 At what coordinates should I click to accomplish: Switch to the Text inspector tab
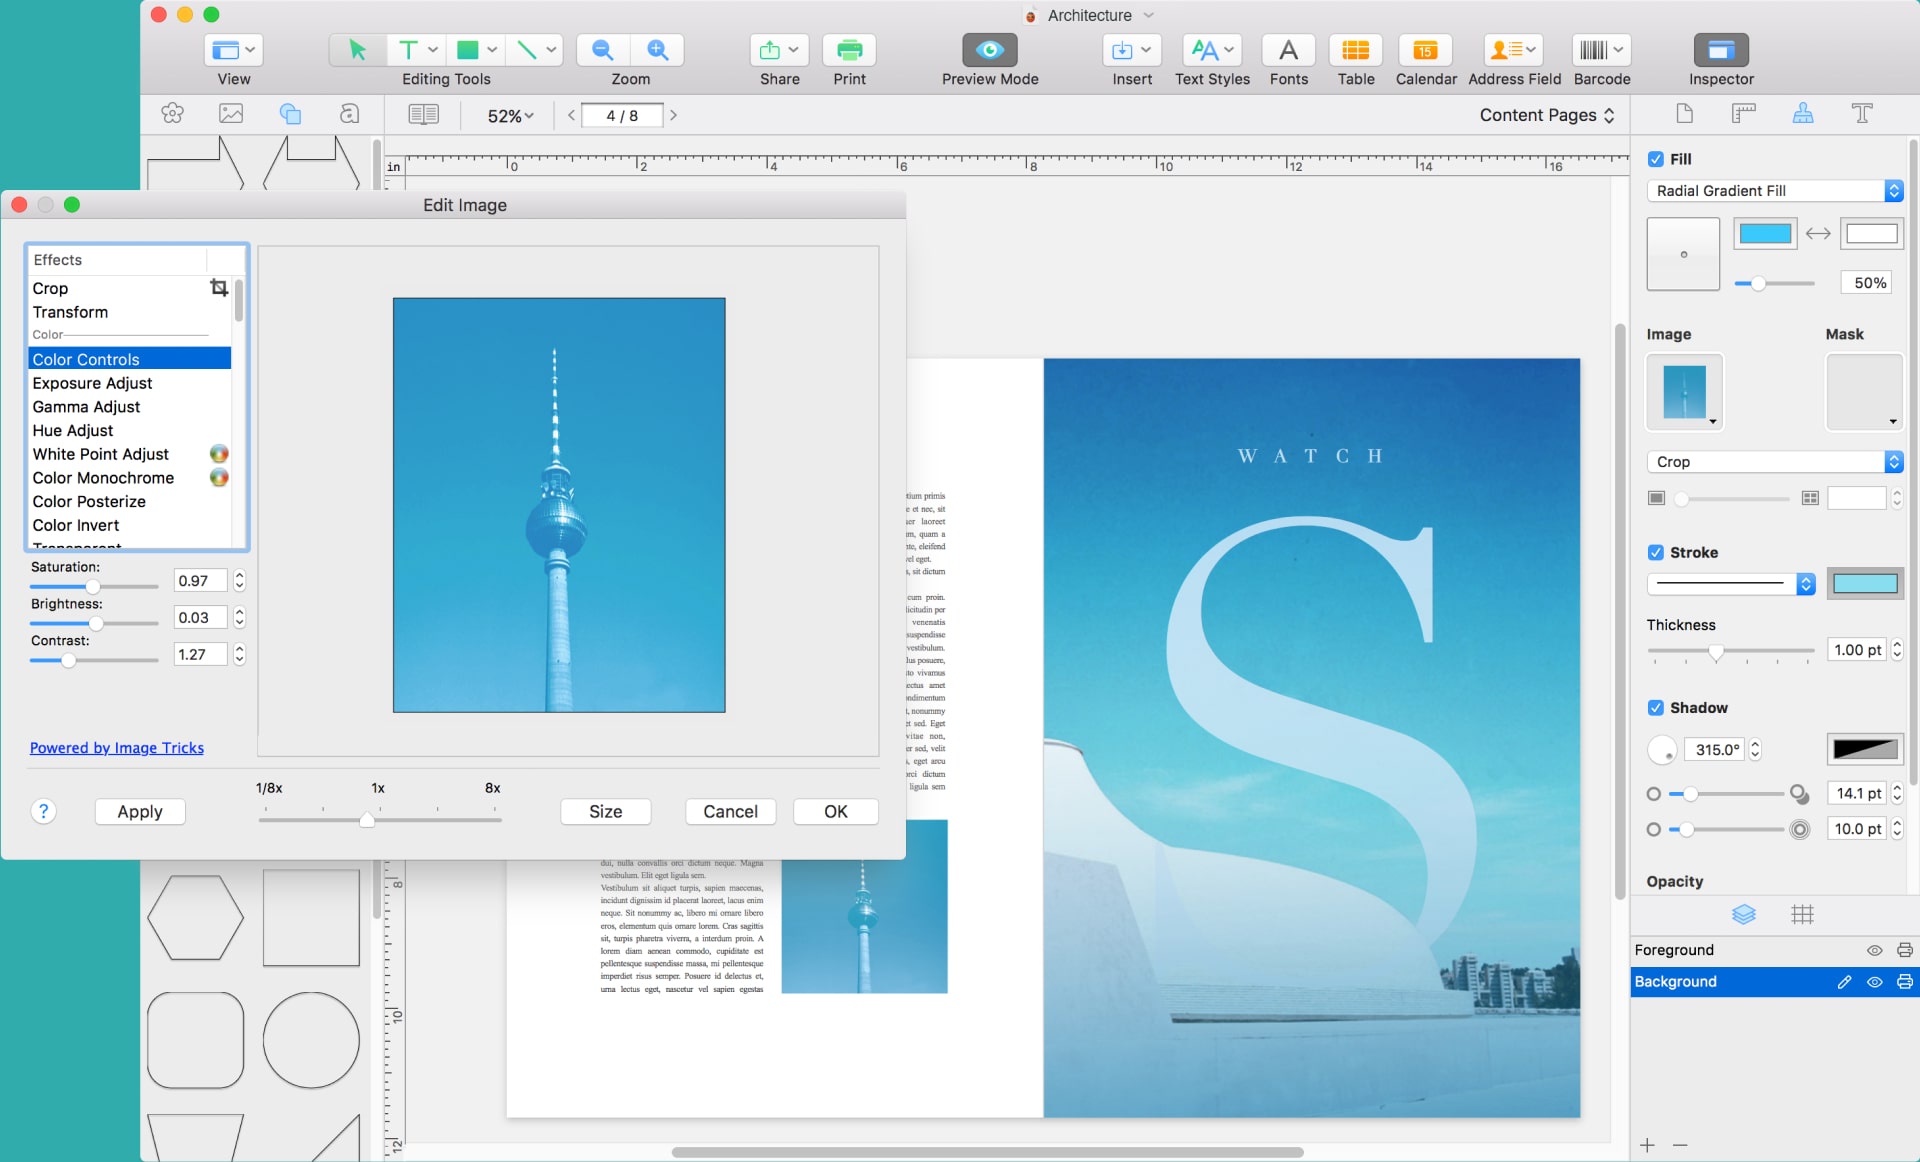(1862, 114)
